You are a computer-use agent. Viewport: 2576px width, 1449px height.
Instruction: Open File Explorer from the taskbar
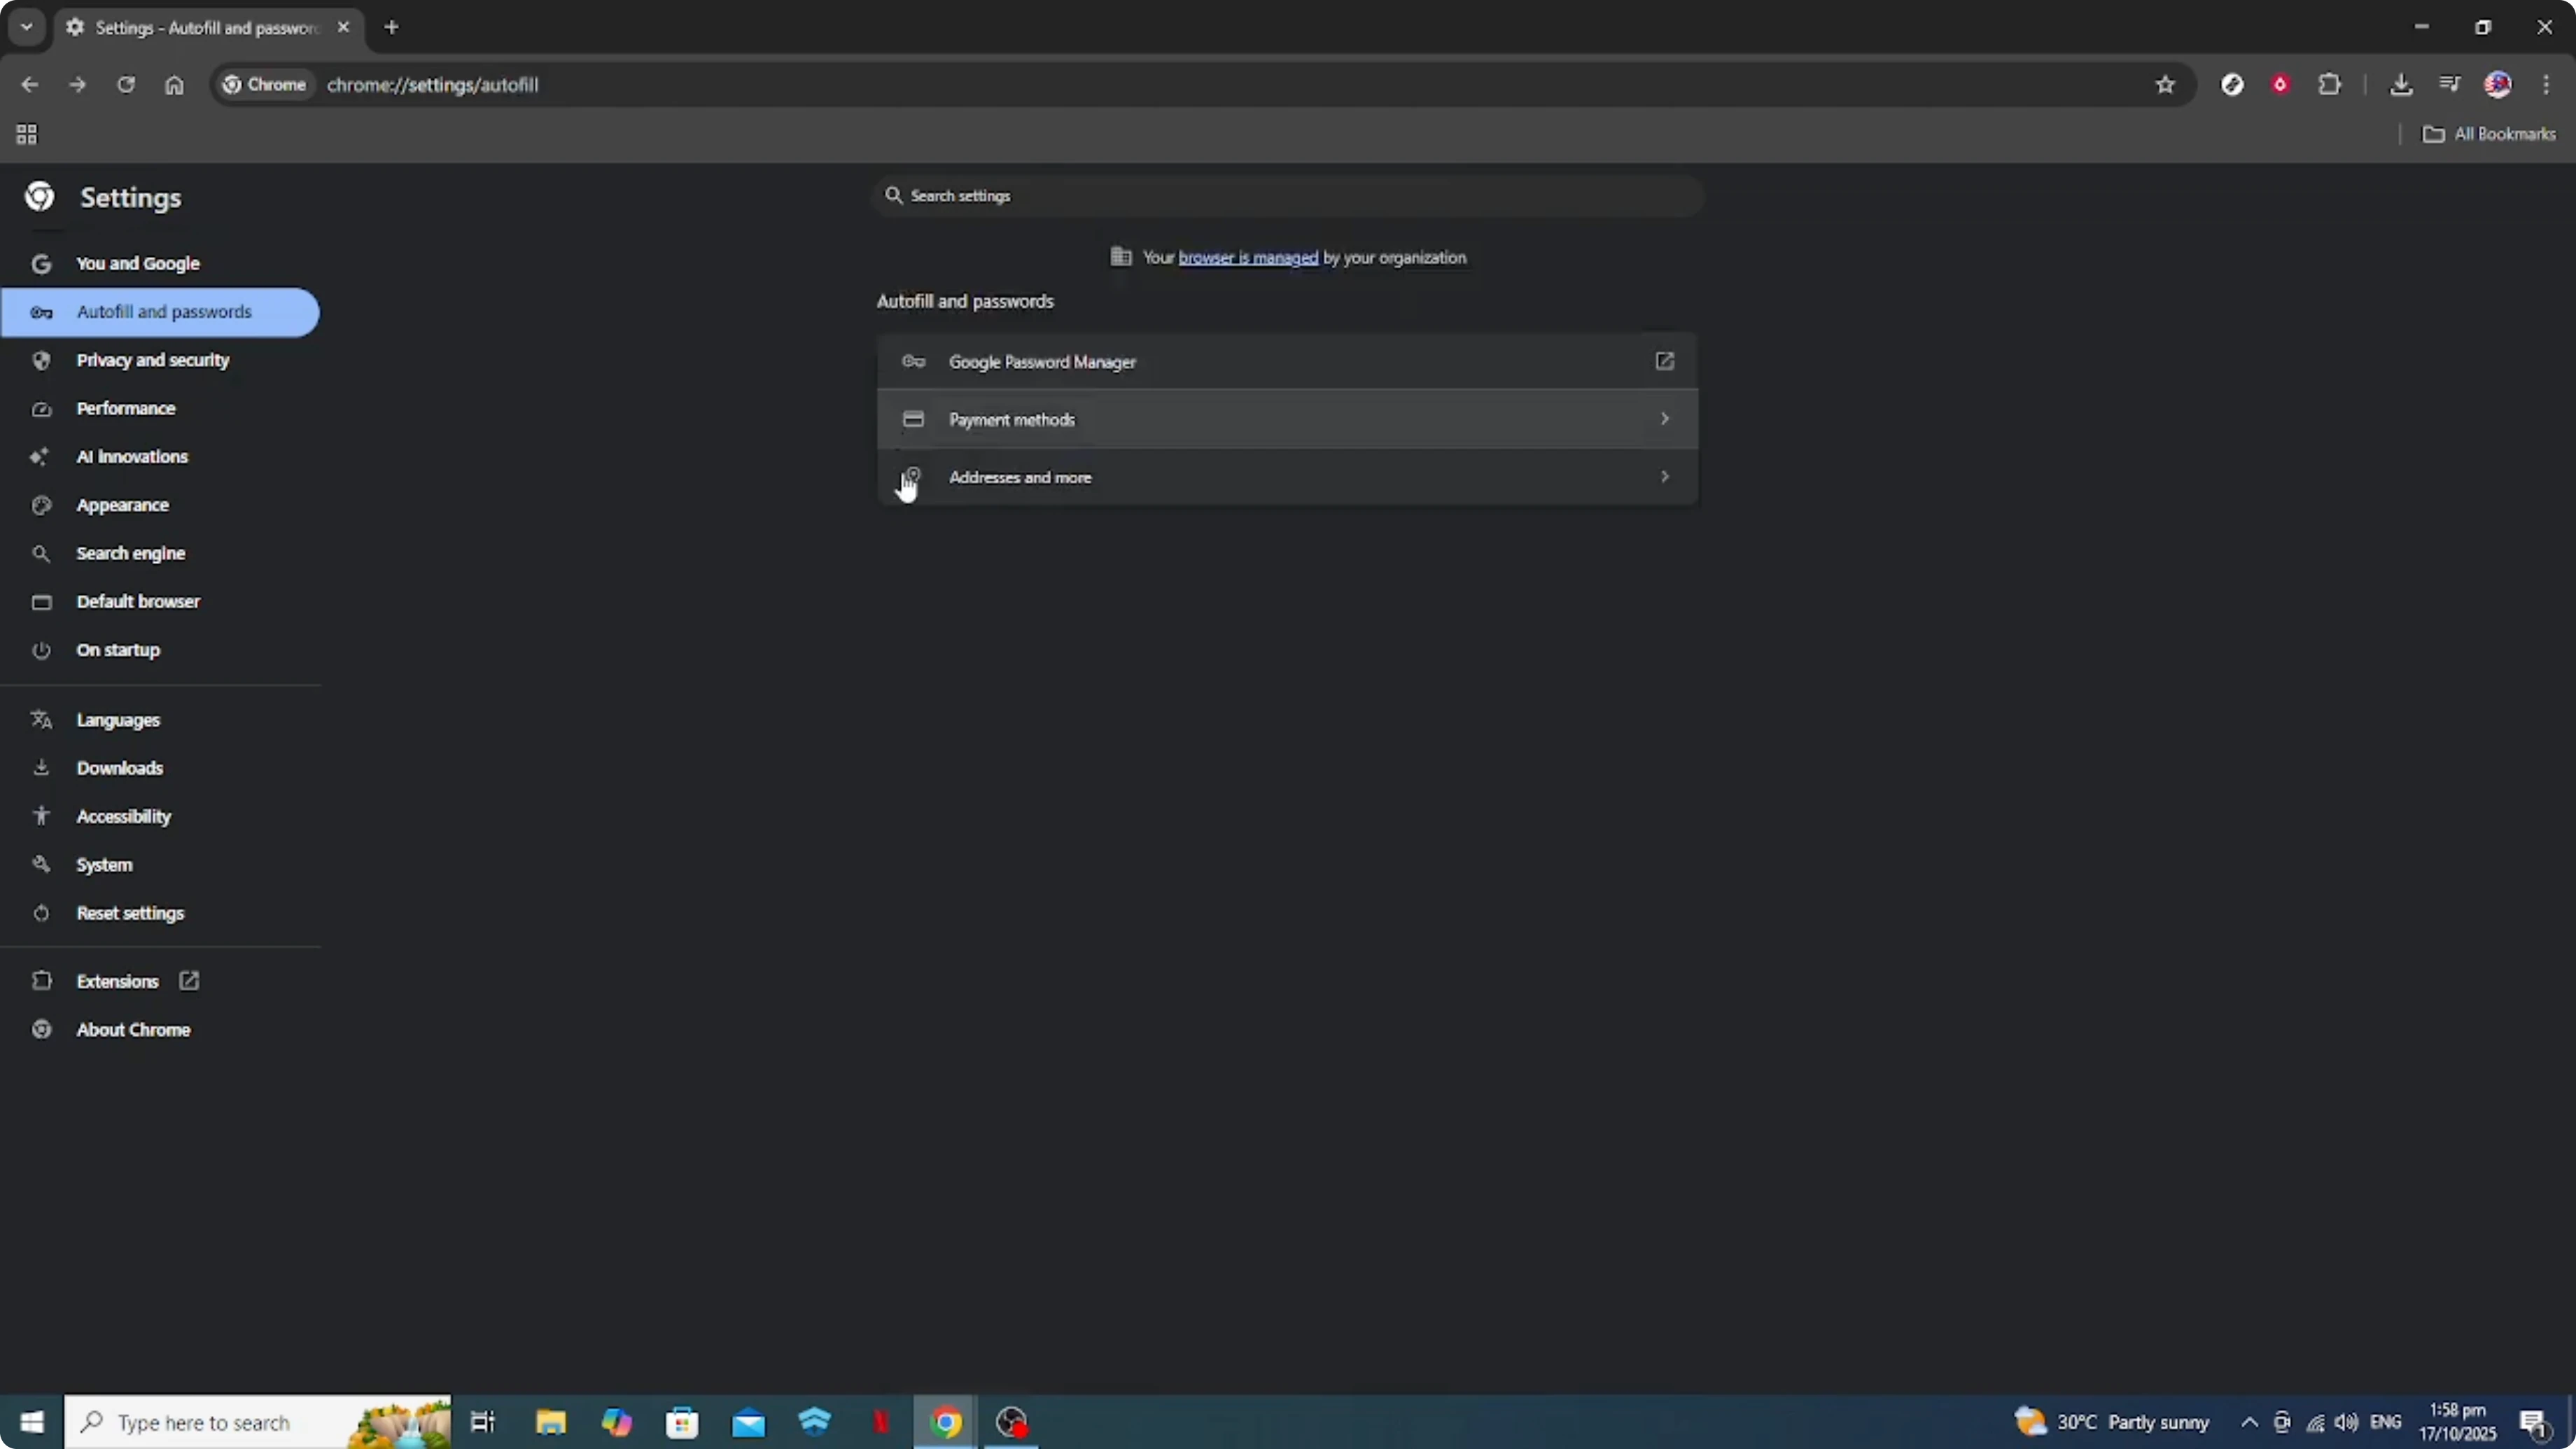click(x=550, y=1422)
